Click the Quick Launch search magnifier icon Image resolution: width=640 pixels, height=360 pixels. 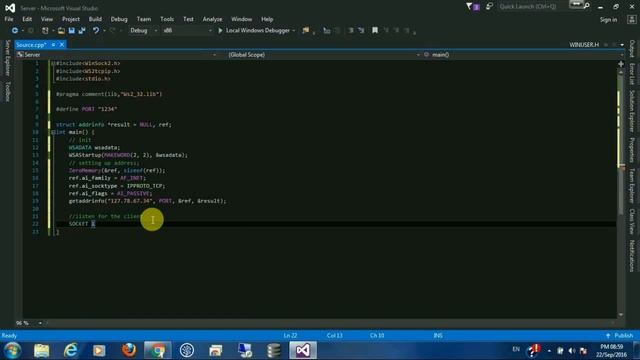[587, 7]
